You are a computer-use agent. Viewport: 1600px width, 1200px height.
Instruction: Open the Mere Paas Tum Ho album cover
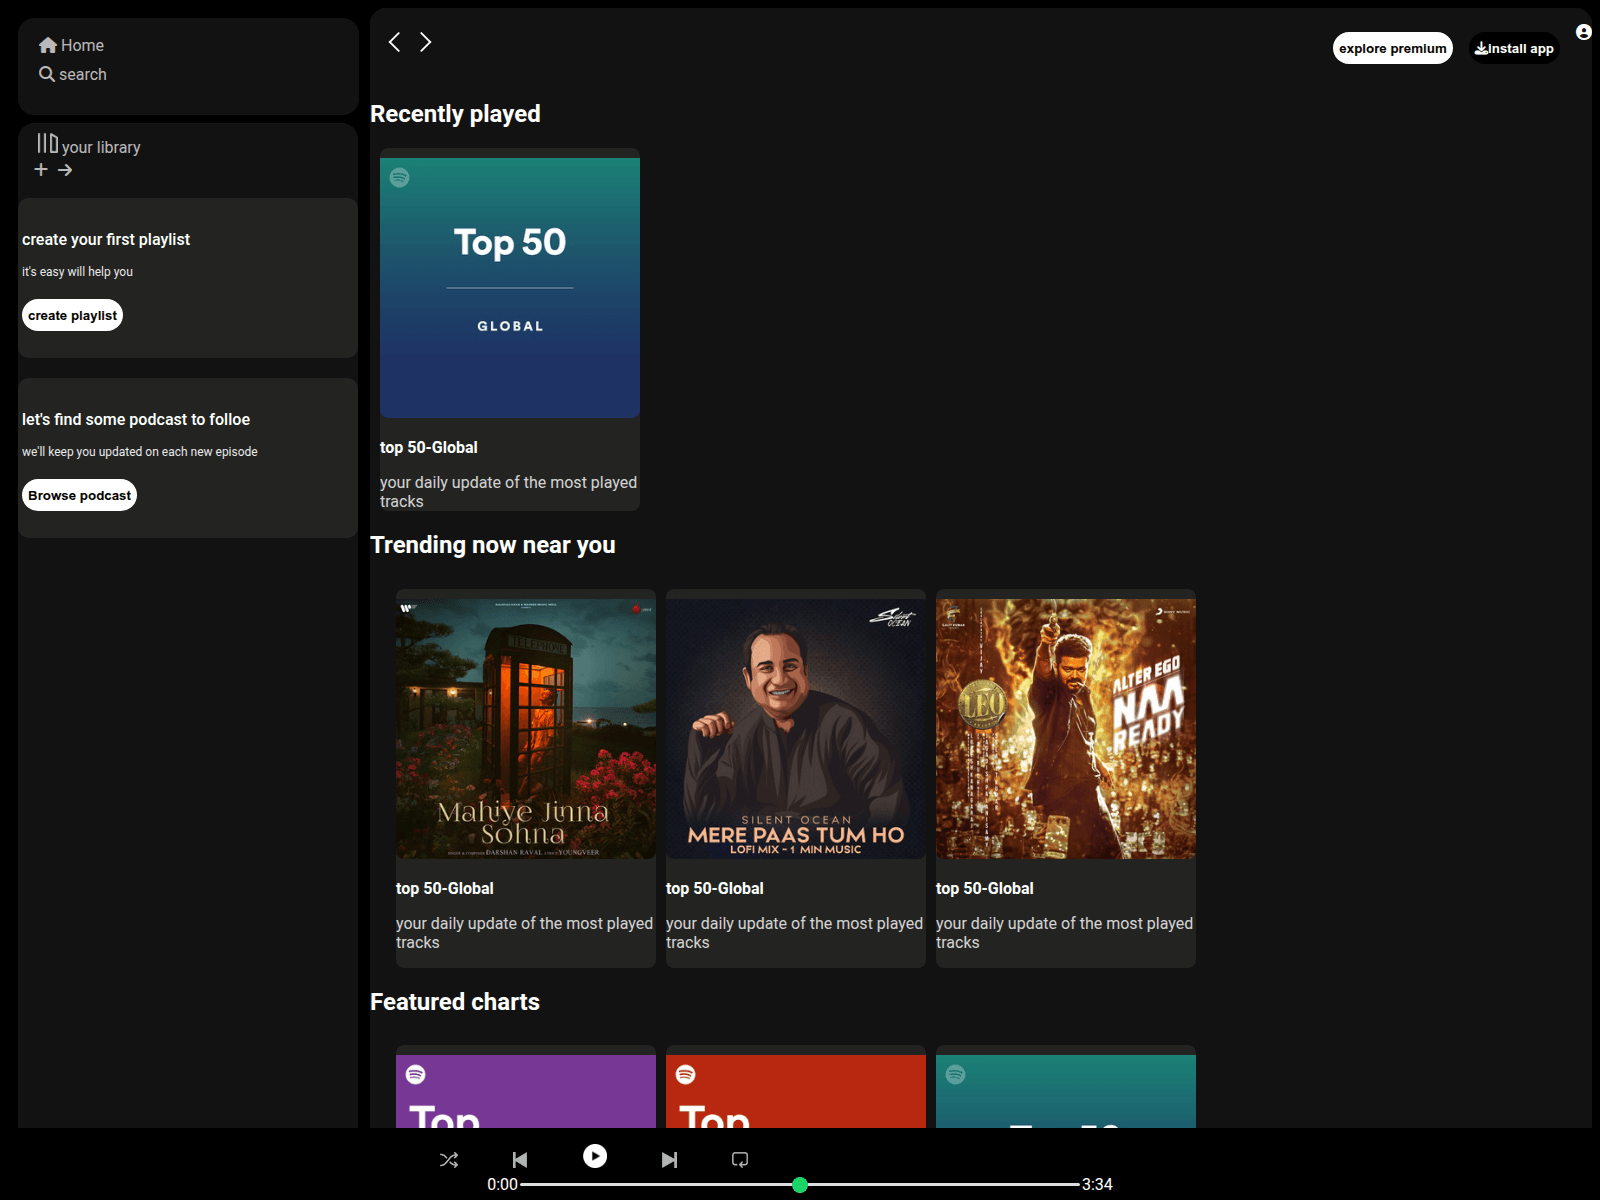click(796, 729)
